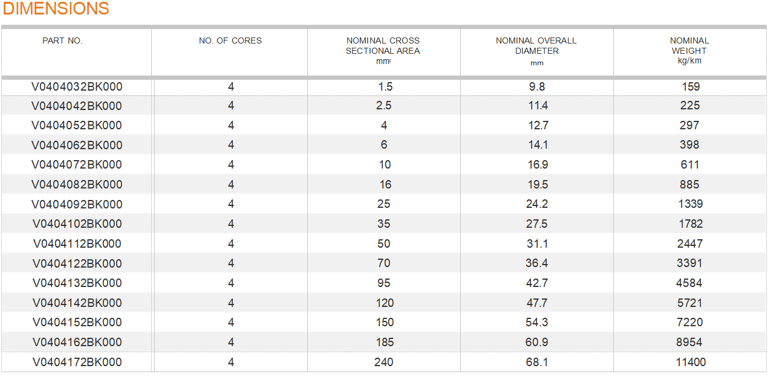Select the 1339 weight cell
768x377 pixels.
pyautogui.click(x=691, y=204)
